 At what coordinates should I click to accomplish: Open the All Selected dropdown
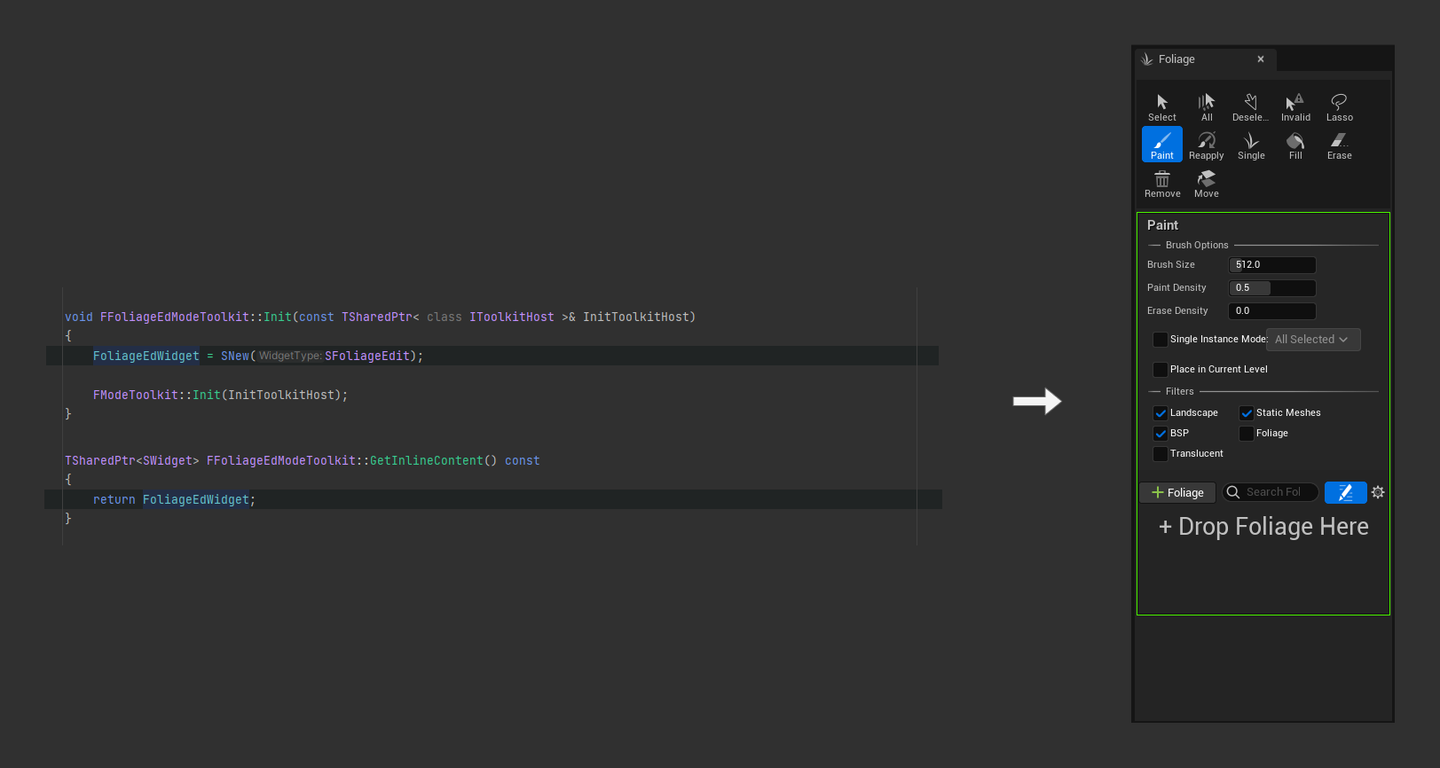coord(1313,340)
